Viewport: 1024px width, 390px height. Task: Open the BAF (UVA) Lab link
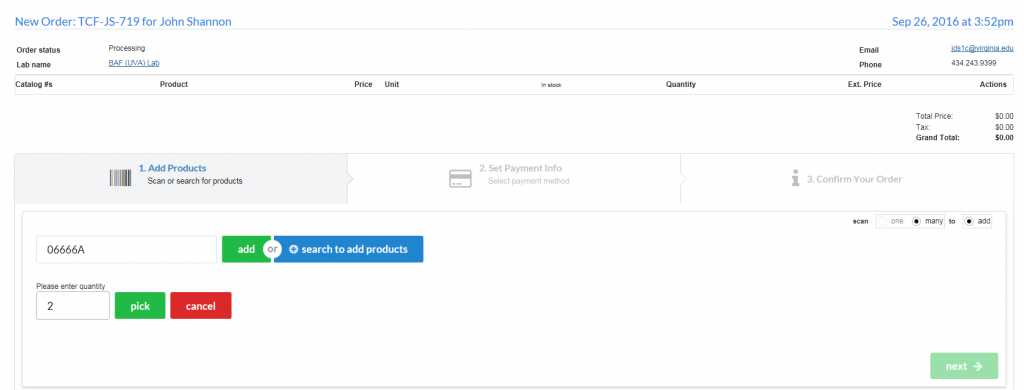click(x=134, y=63)
